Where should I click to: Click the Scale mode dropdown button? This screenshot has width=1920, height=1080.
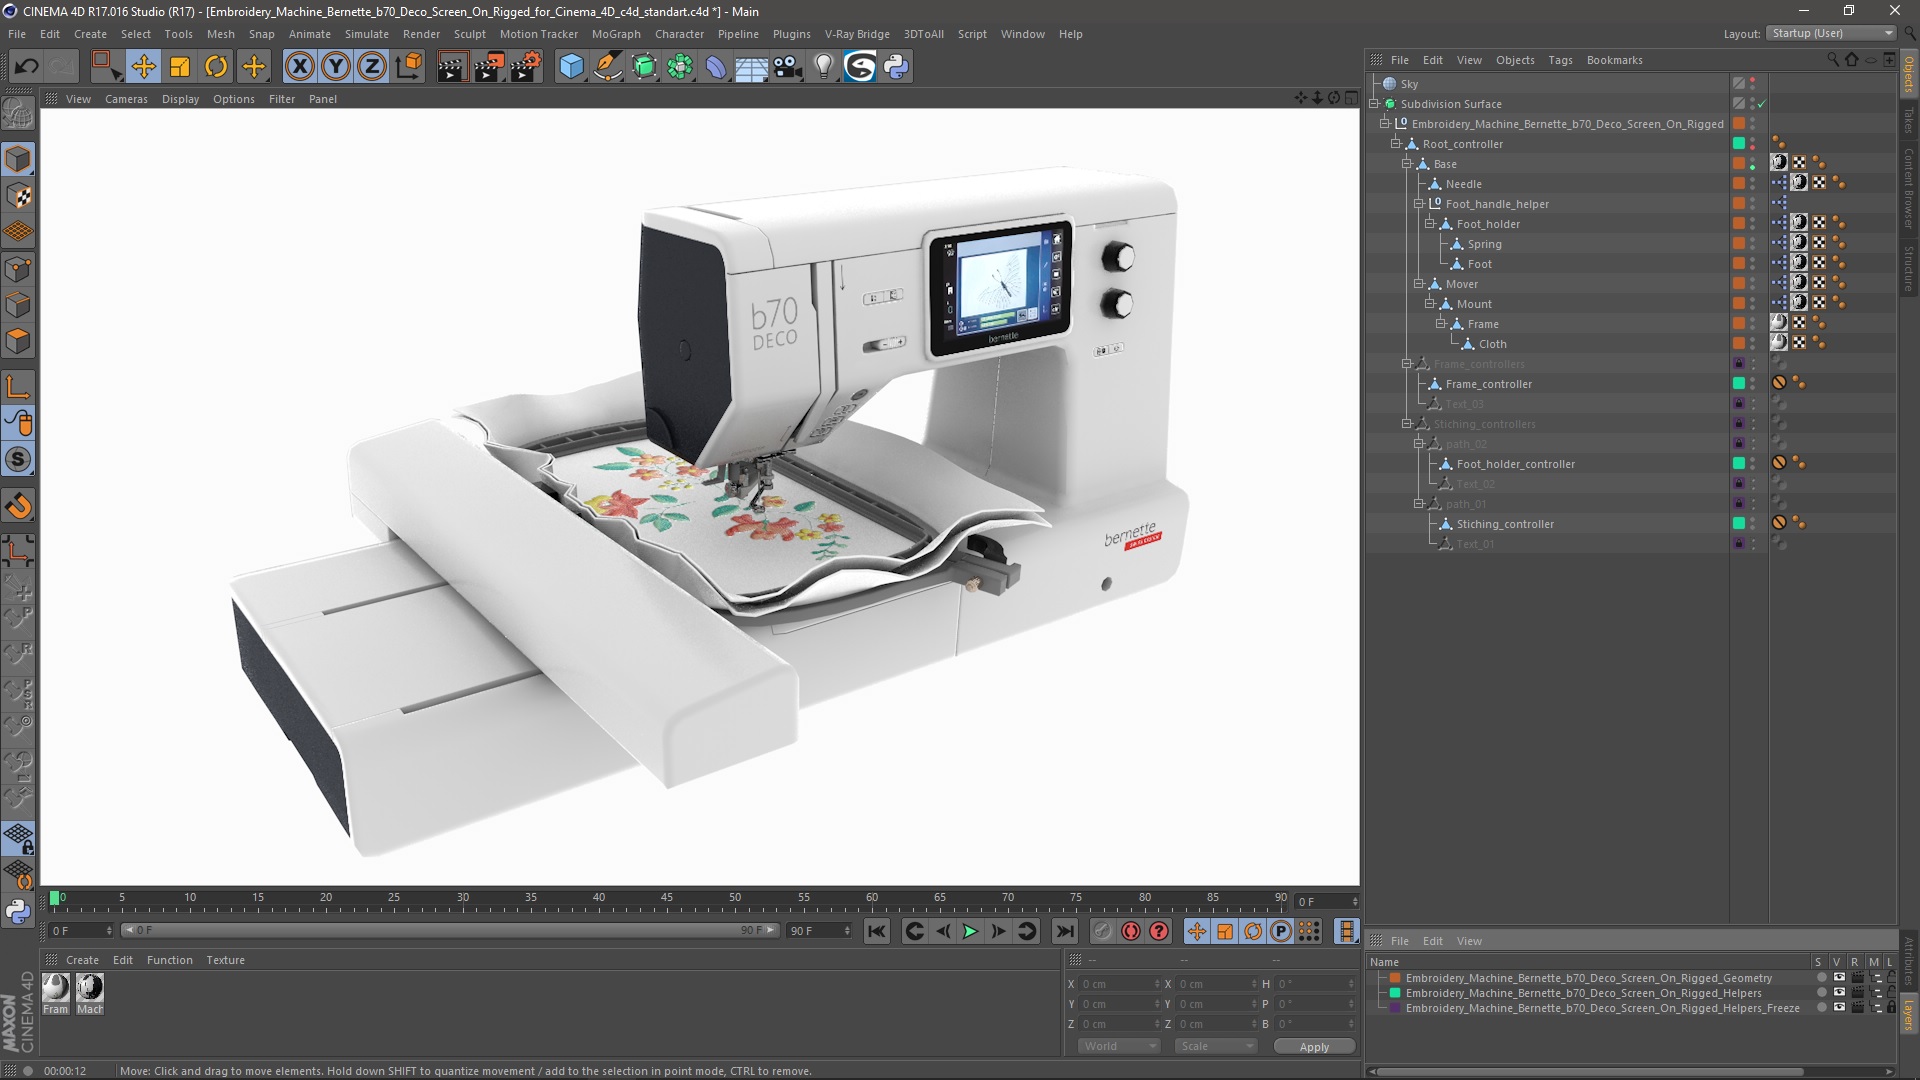[1216, 1046]
